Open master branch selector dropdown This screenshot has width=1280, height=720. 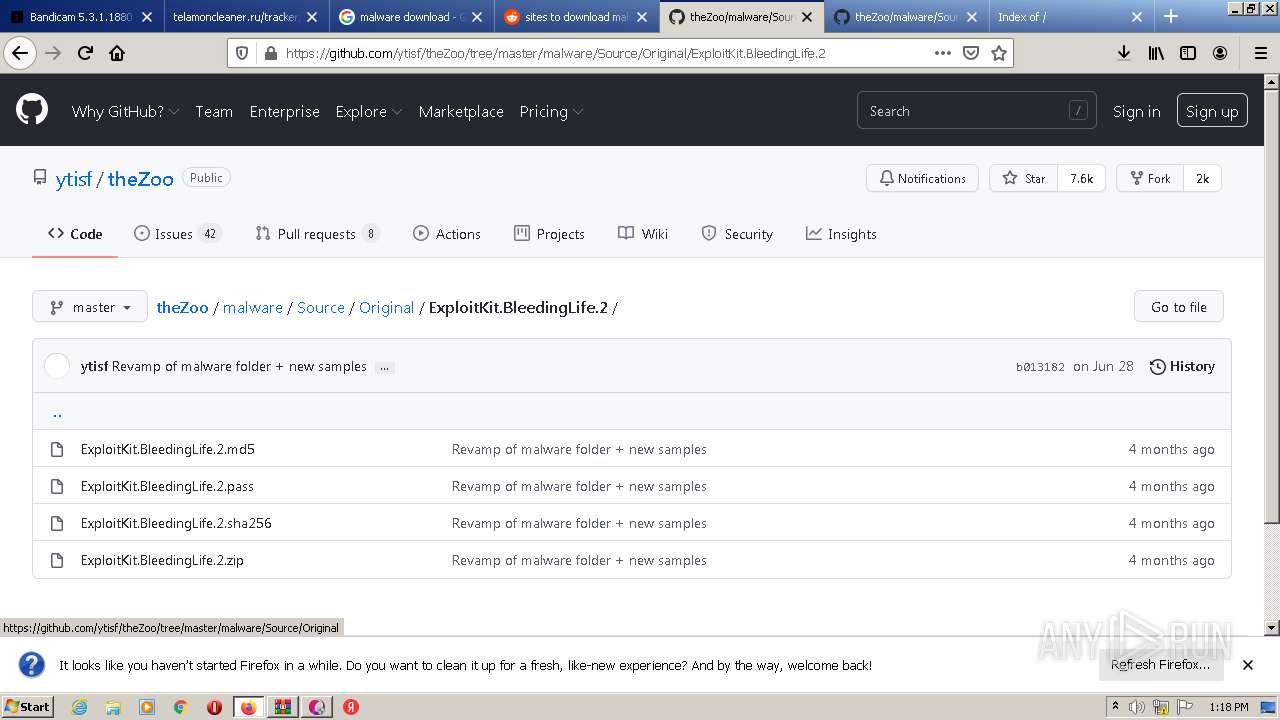click(x=90, y=307)
